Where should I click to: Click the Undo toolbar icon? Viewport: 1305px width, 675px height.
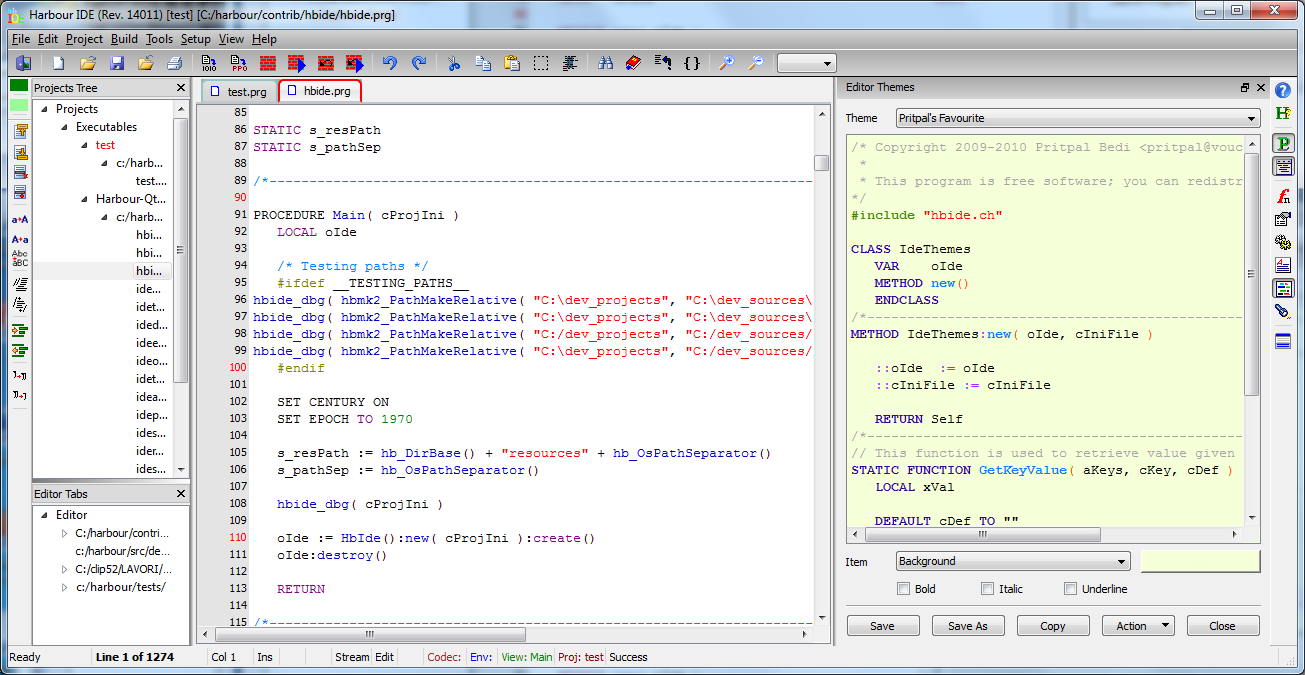point(390,62)
